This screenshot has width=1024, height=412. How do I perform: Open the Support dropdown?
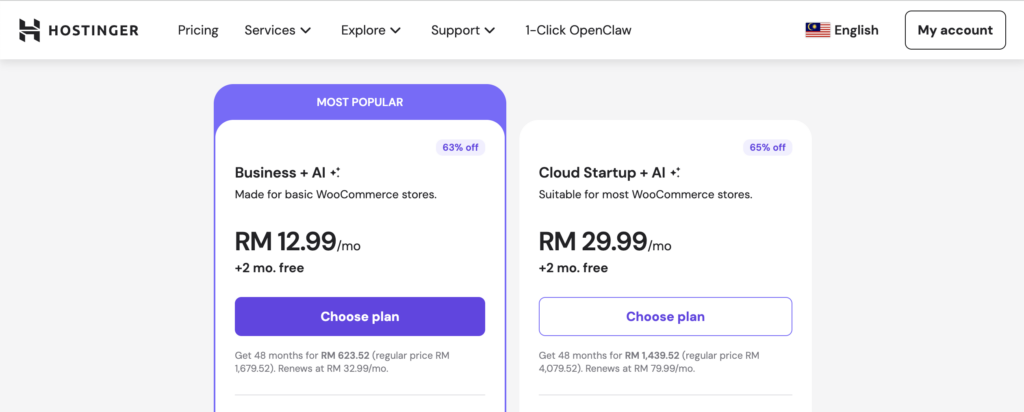463,30
